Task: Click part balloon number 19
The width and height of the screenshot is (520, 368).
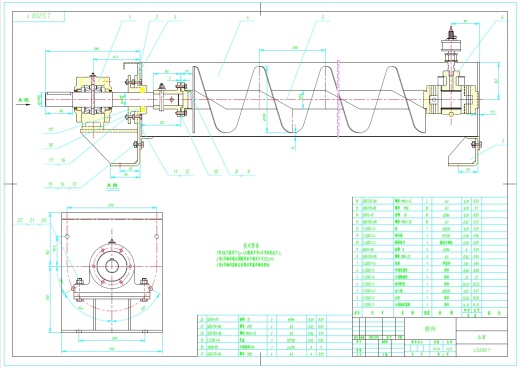Action: click(51, 129)
